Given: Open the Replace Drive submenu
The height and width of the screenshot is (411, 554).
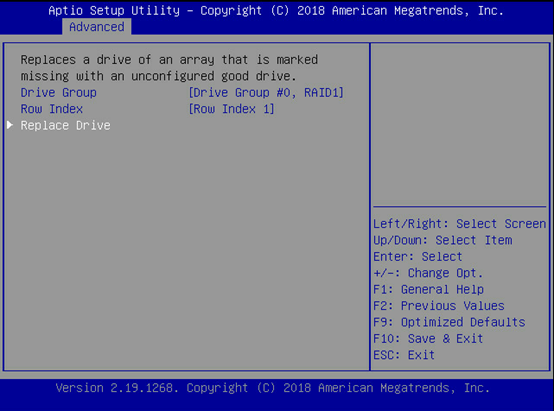Looking at the screenshot, I should point(65,125).
